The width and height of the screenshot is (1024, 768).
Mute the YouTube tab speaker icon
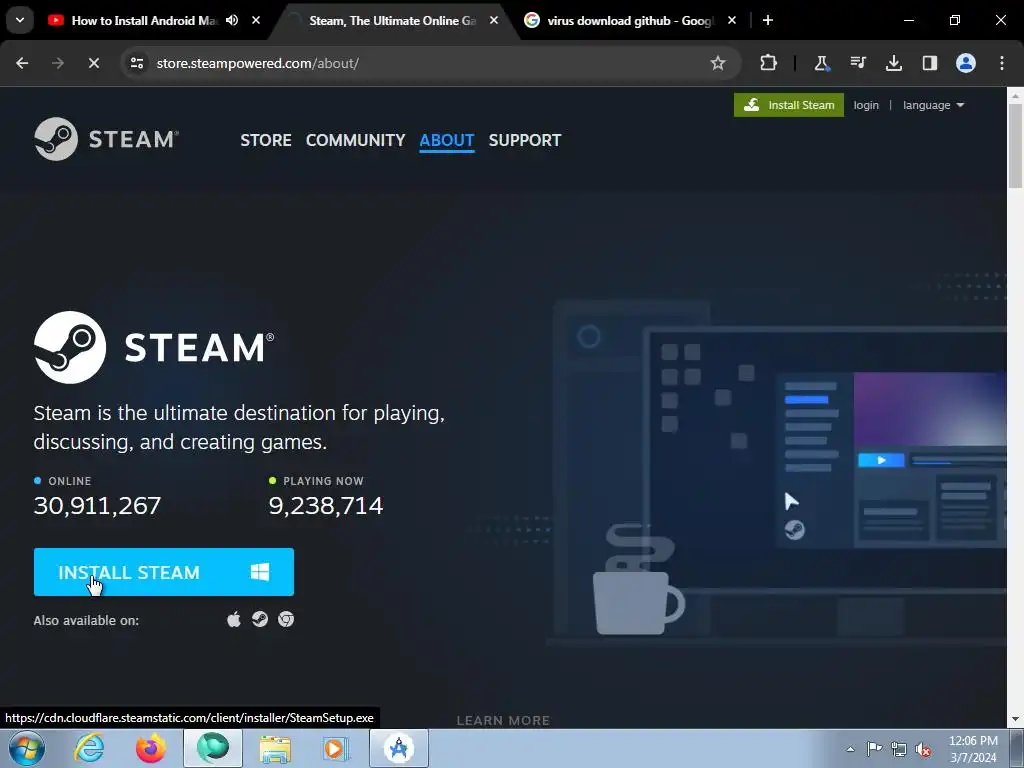232,20
